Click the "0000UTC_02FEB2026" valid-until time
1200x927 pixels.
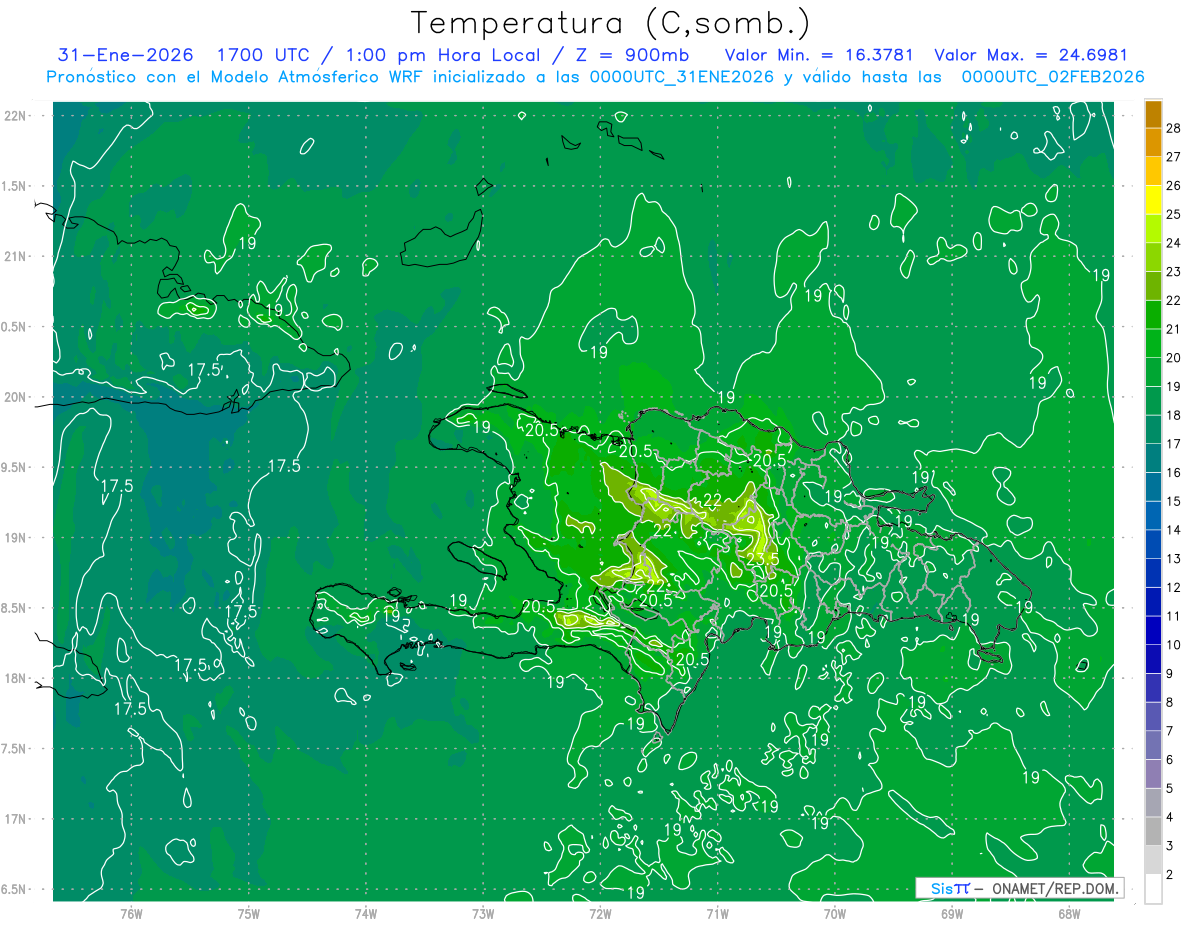1053,76
